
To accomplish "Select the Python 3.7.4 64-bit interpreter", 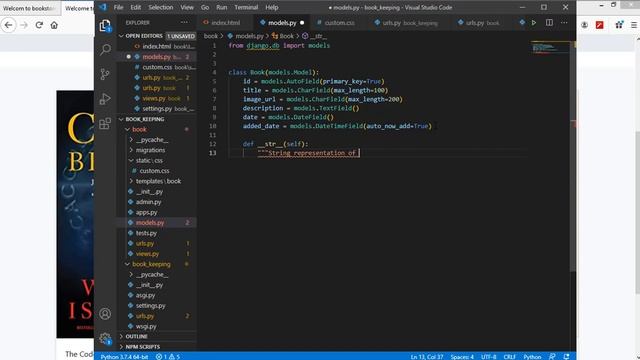I will (124, 357).
